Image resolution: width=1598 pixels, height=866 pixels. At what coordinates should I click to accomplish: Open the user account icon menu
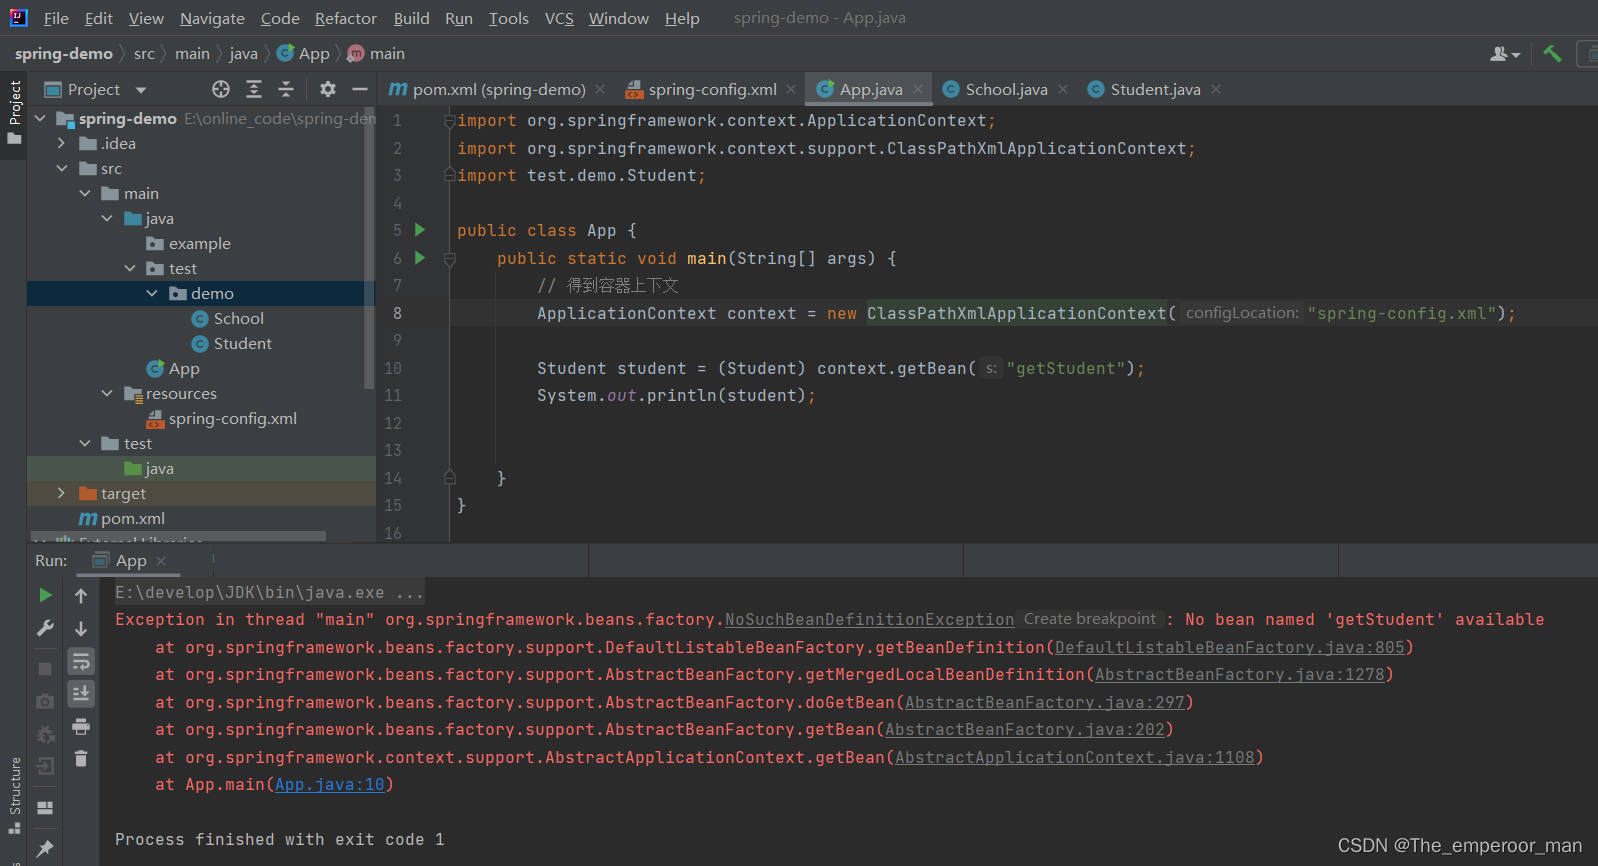pyautogui.click(x=1504, y=54)
